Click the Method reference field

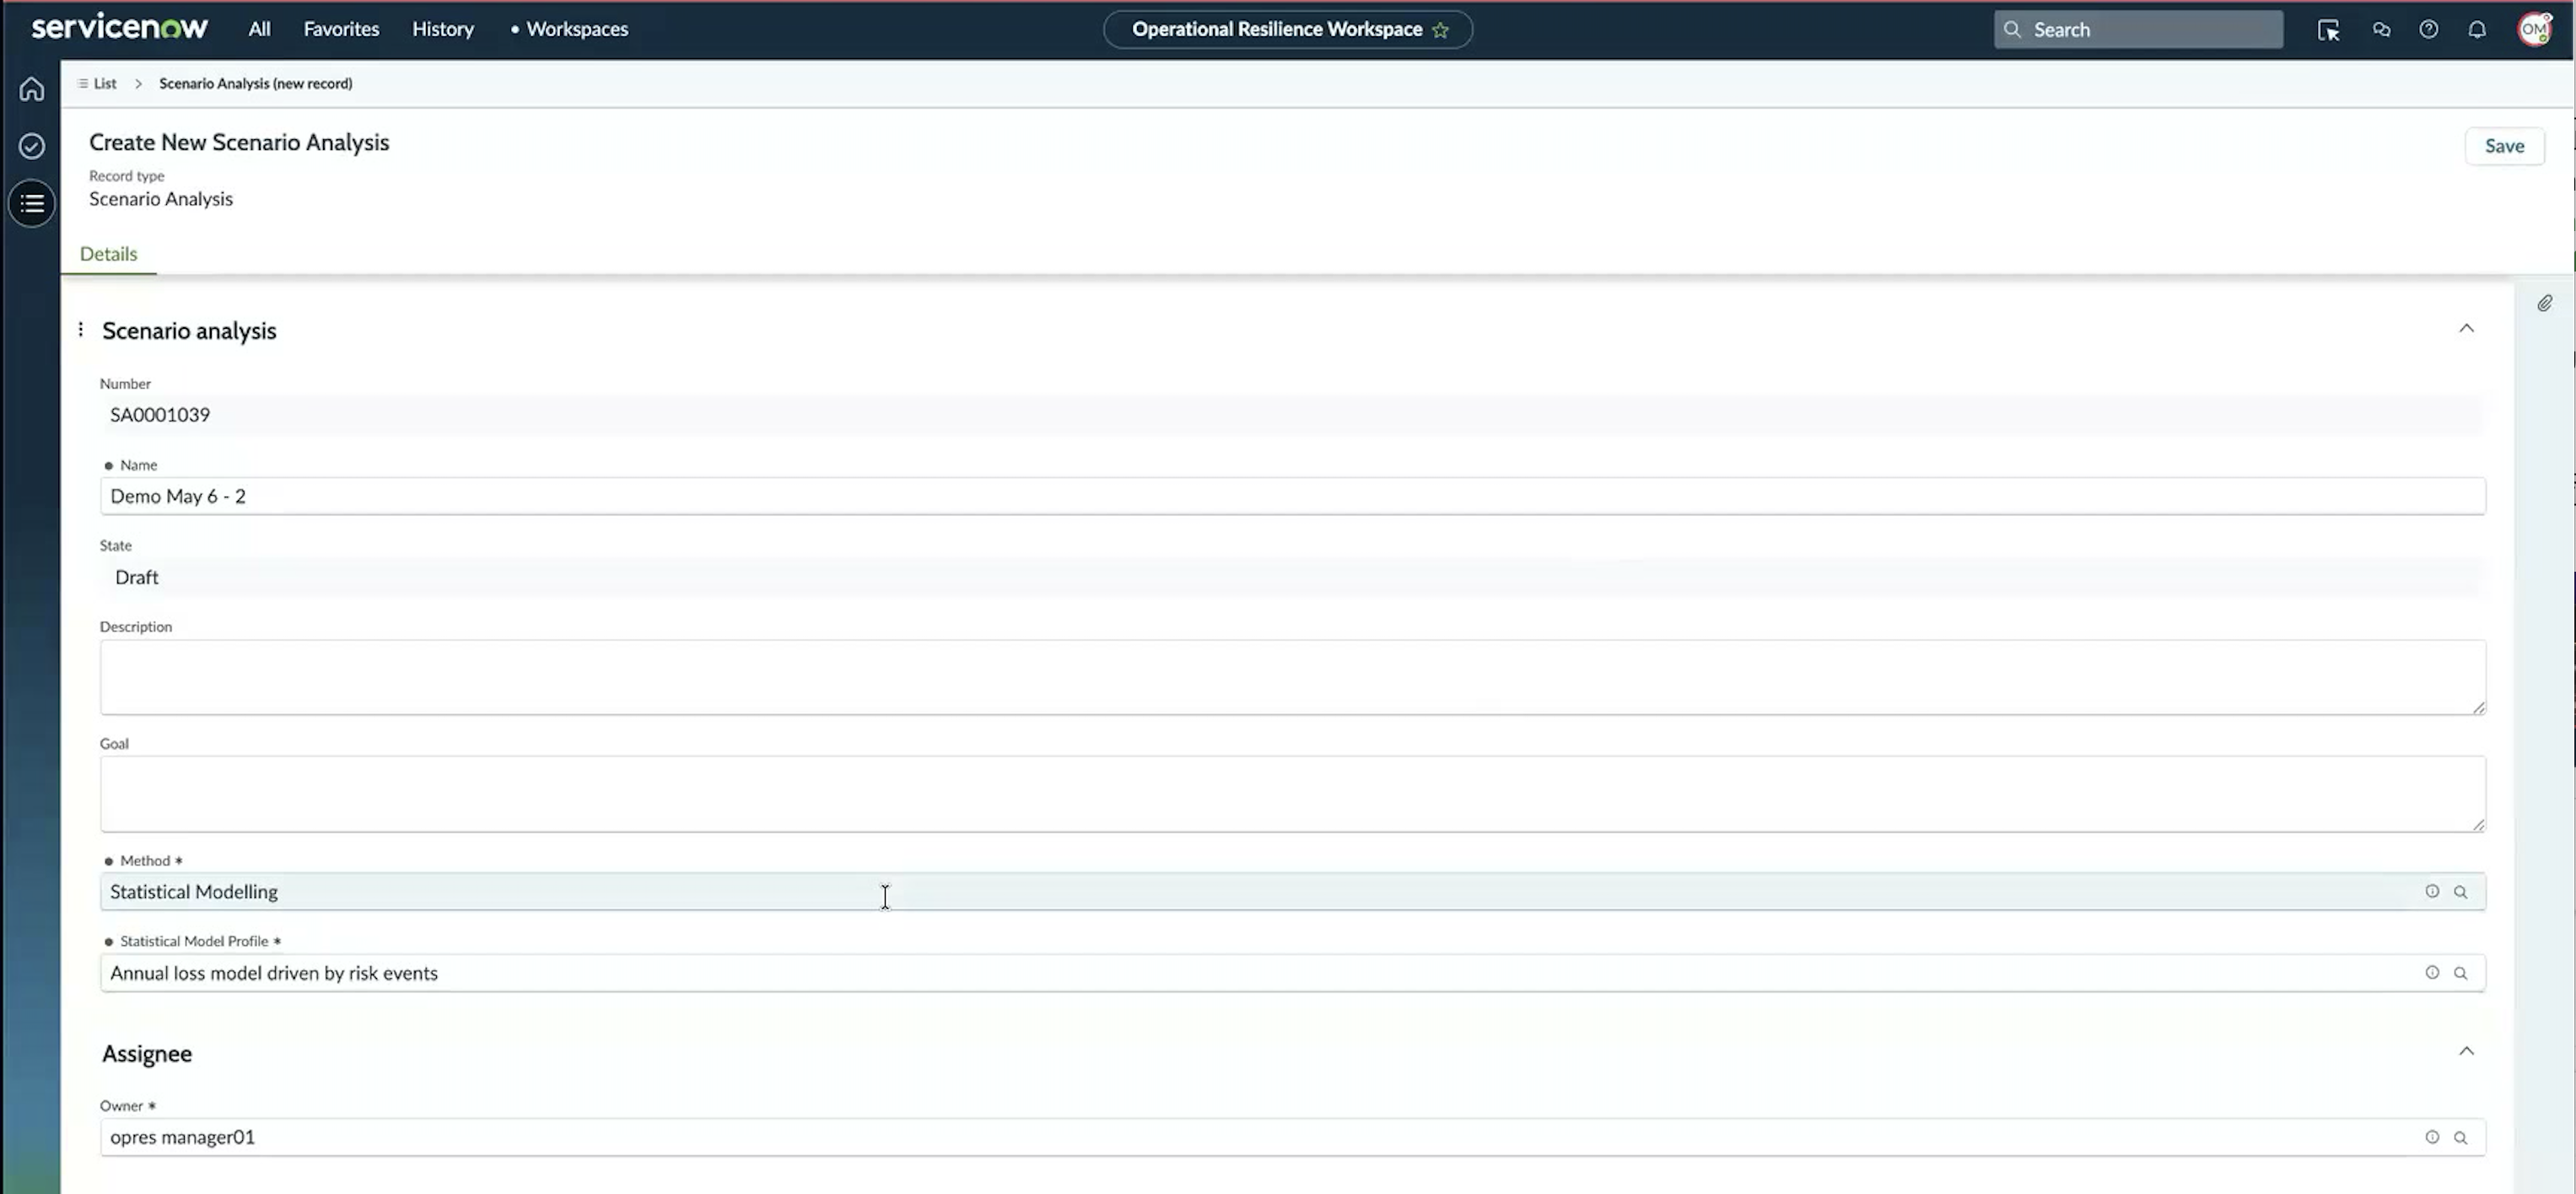pos(1292,892)
